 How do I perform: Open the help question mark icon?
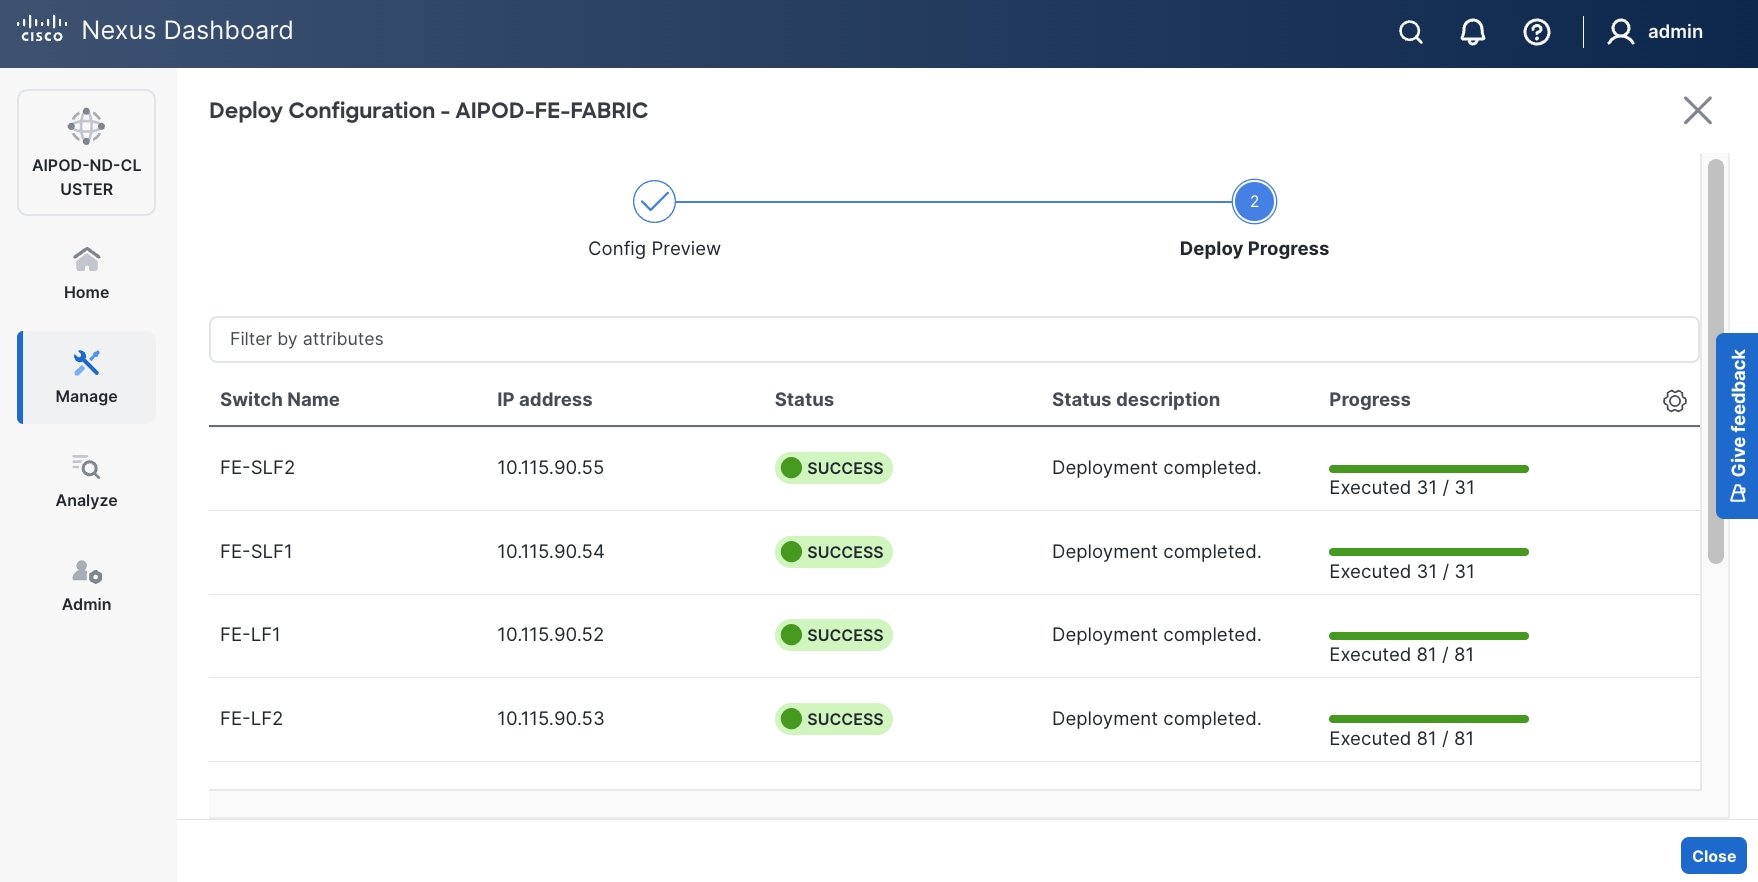(1536, 32)
